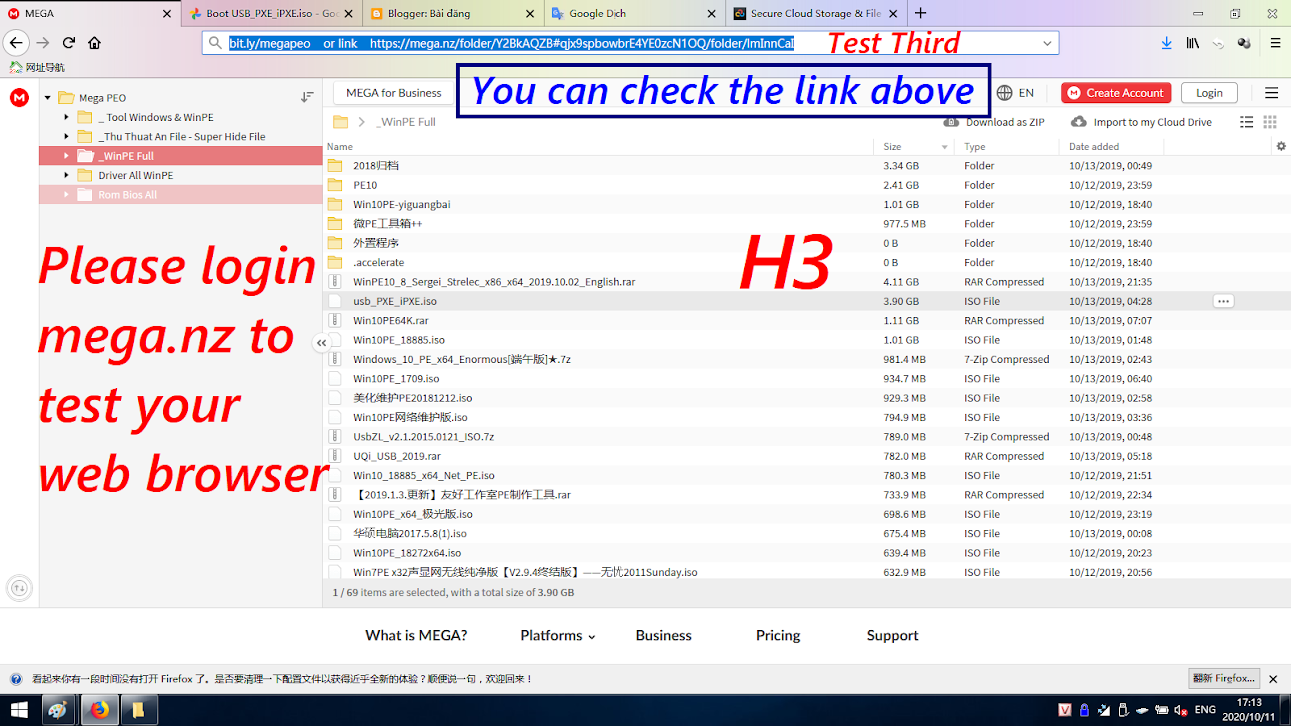This screenshot has height=726, width=1291.
Task: Click the volume muted tray icon
Action: tap(1182, 710)
